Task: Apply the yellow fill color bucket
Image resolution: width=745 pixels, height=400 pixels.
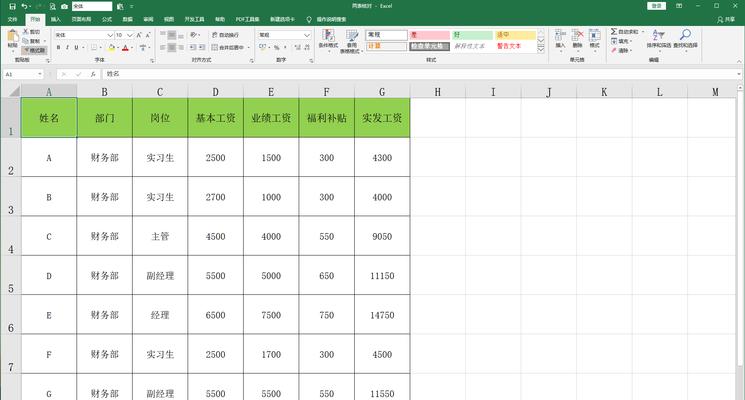Action: [x=111, y=48]
